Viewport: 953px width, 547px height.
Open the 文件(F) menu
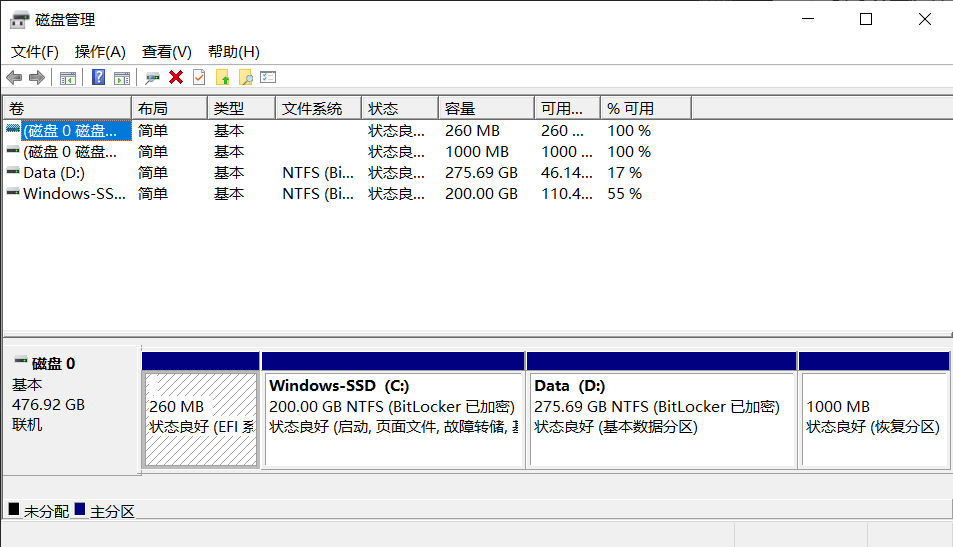[x=35, y=52]
